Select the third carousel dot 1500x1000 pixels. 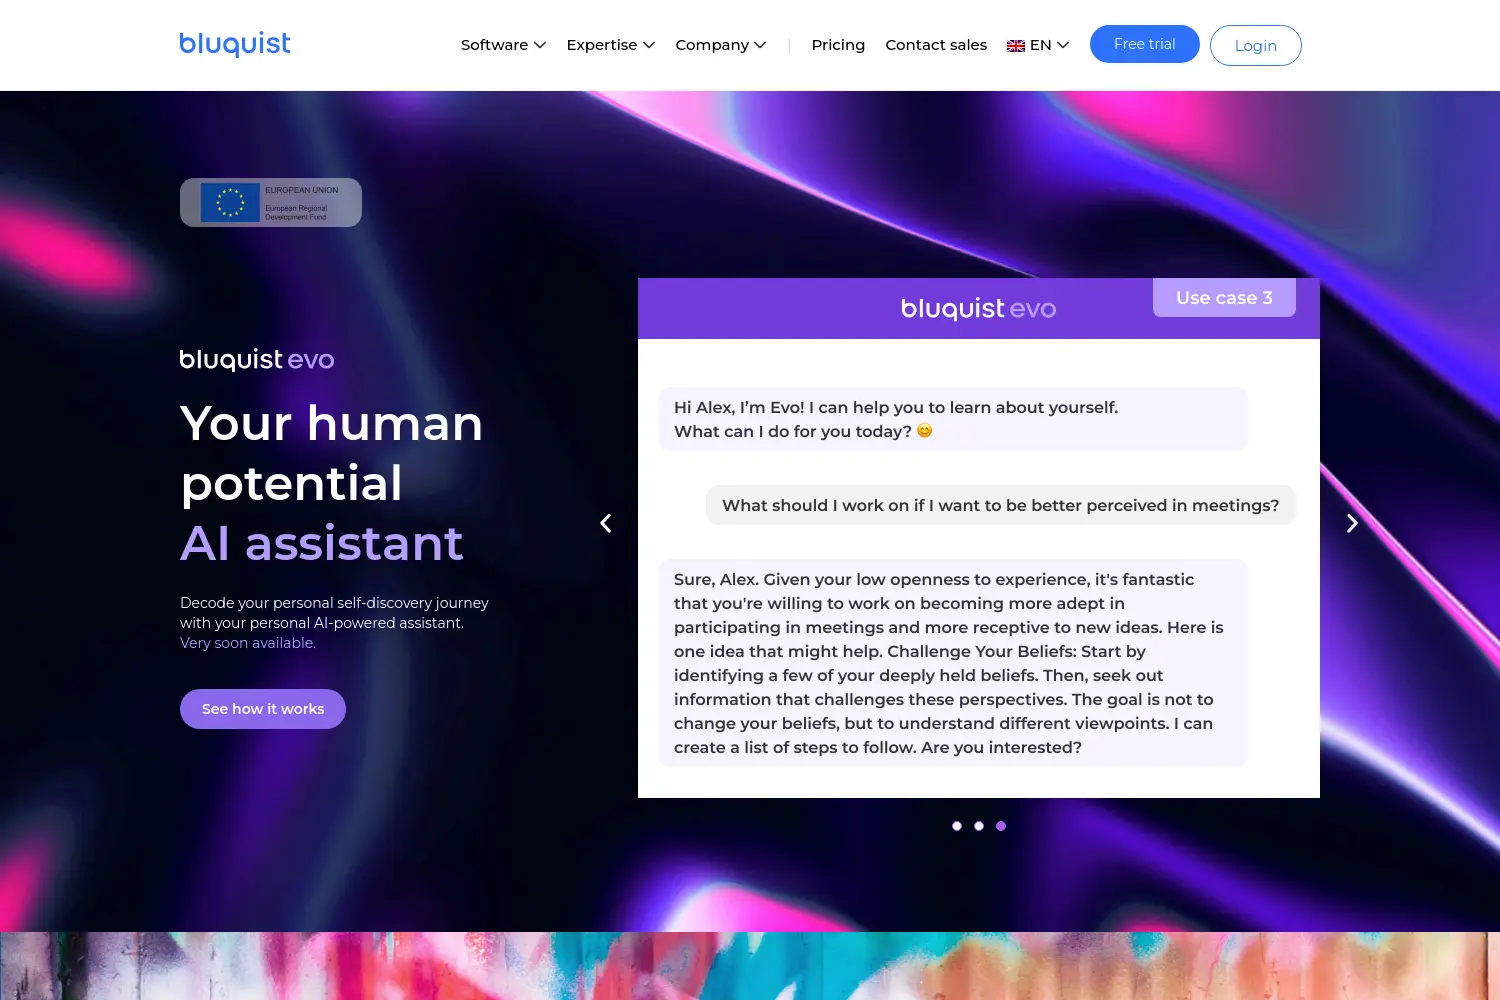(1001, 826)
